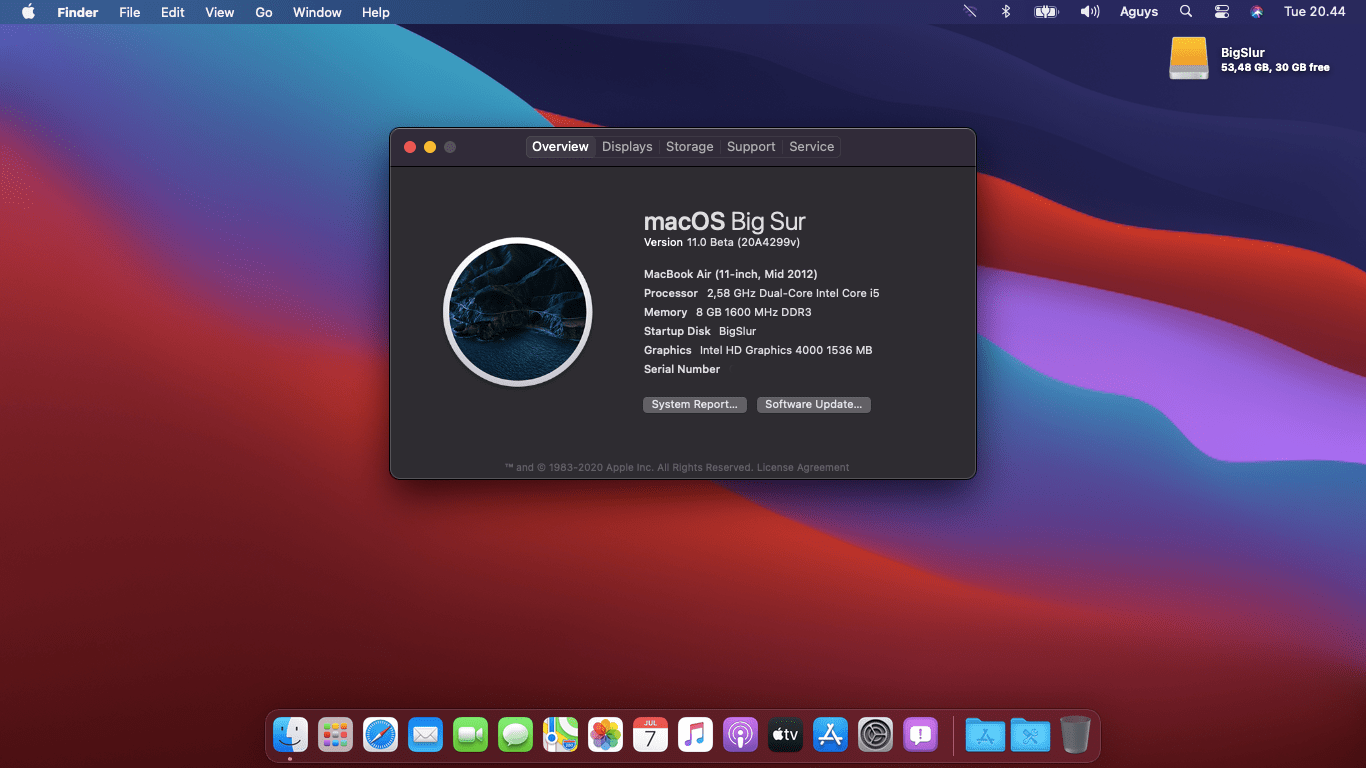
Task: Open Photos app in the Dock
Action: [605, 735]
